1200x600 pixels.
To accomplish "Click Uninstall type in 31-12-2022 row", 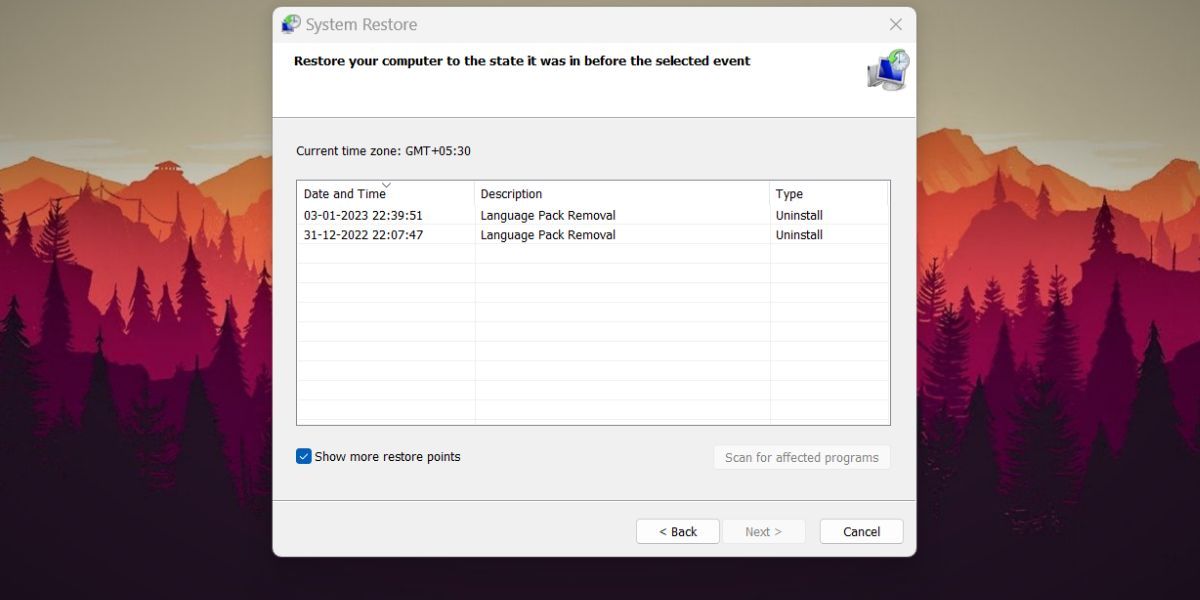I will 799,235.
